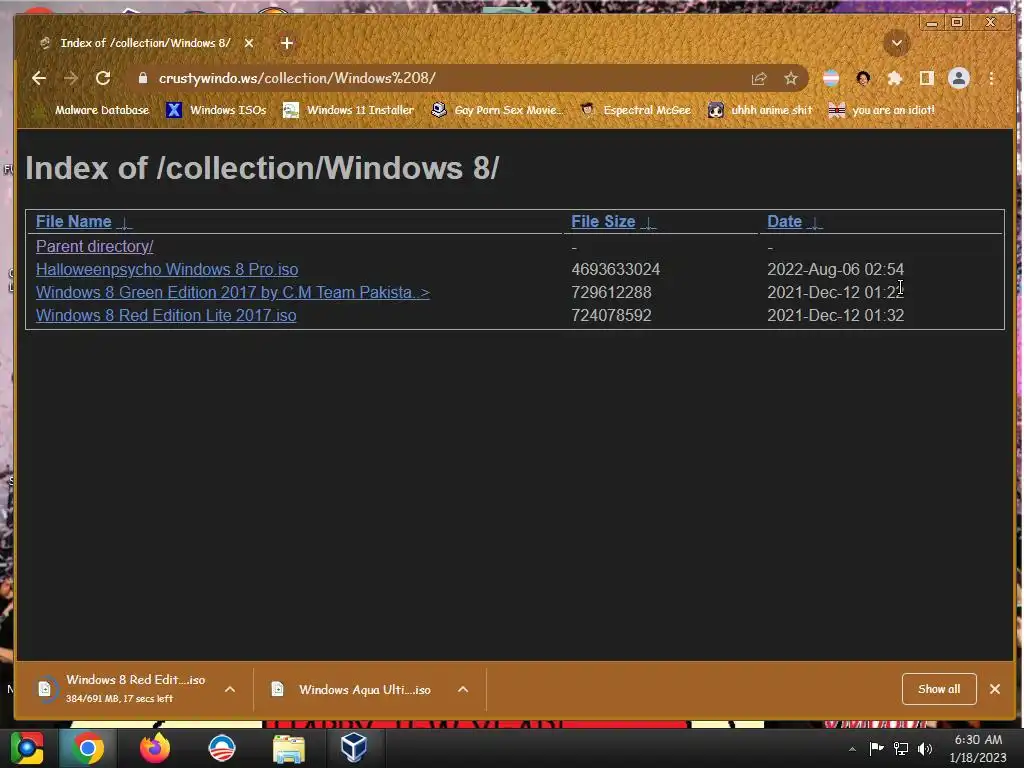Click the address bar URL
The image size is (1024, 768).
click(297, 78)
